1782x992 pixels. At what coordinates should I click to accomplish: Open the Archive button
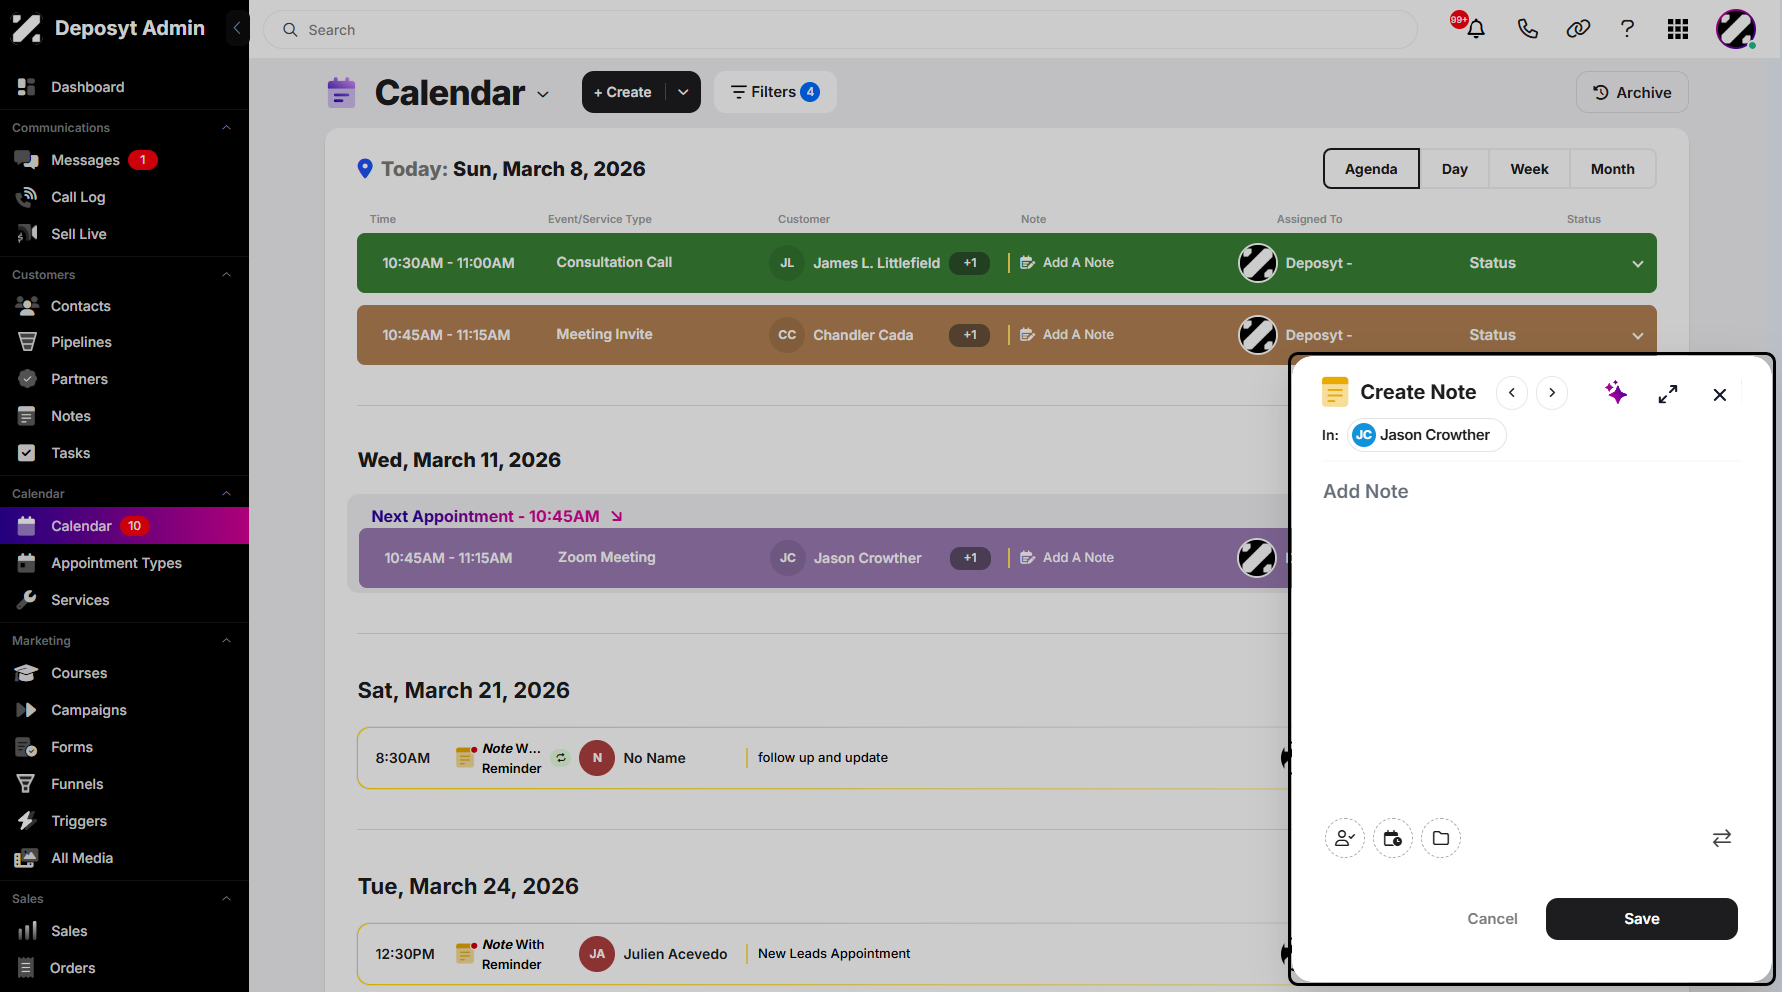click(1632, 92)
